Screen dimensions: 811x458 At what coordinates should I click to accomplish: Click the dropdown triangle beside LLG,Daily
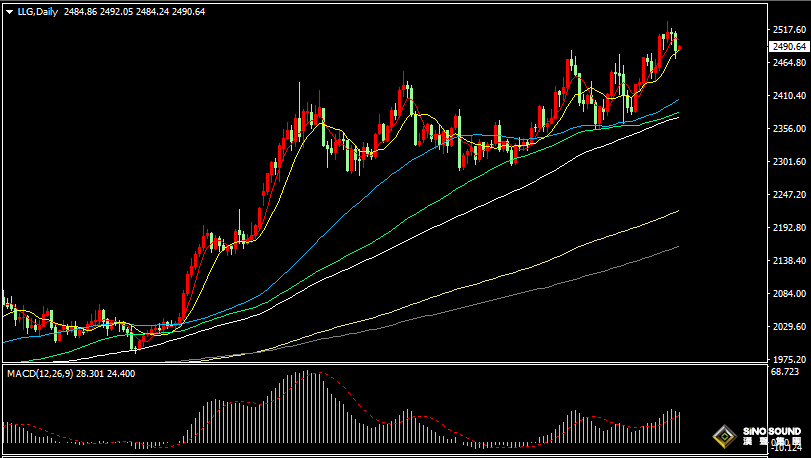pyautogui.click(x=8, y=11)
